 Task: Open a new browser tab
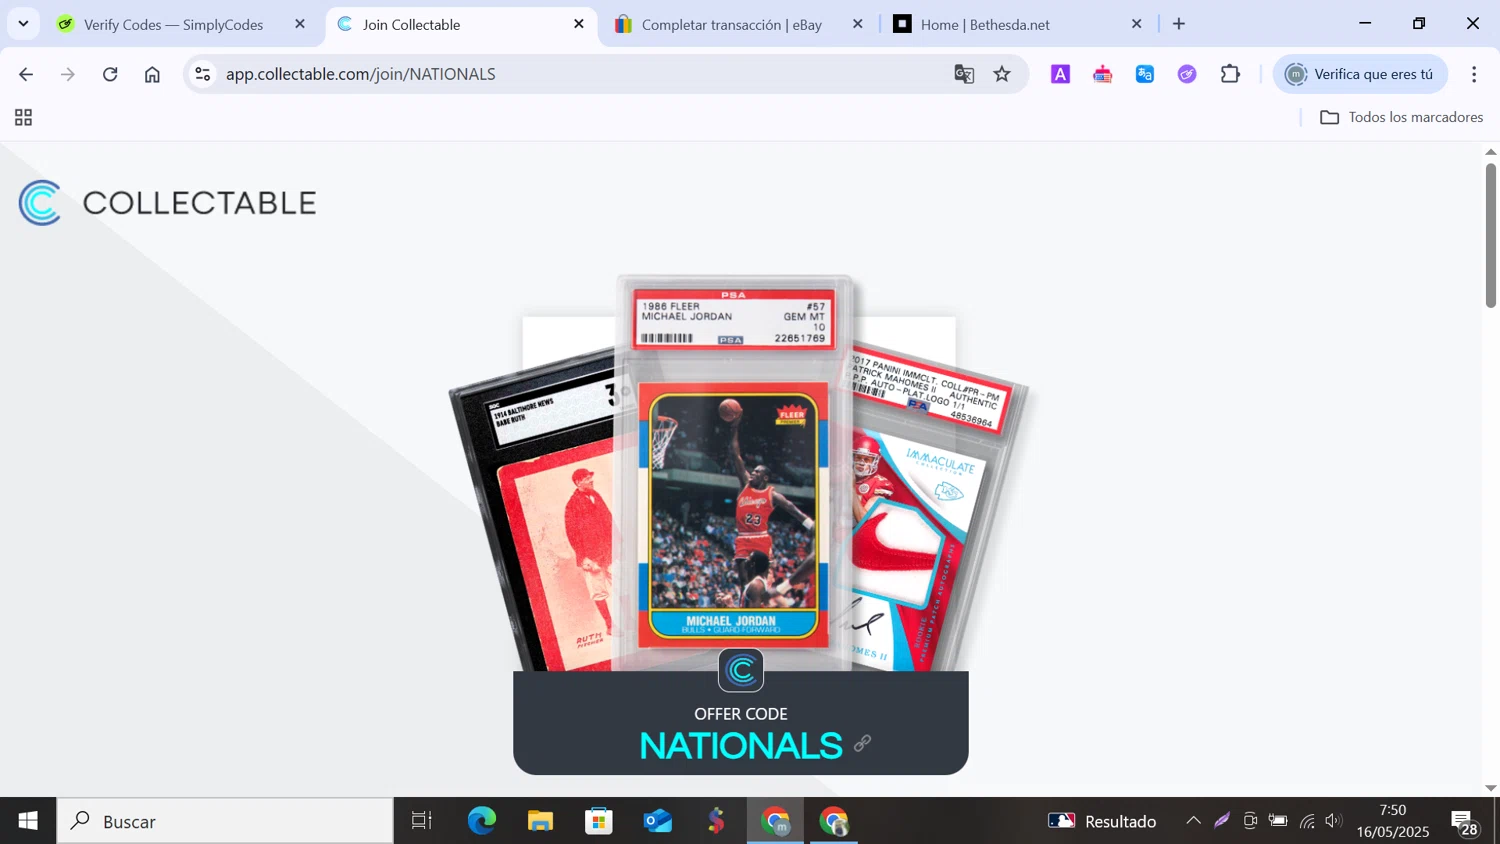pos(1179,24)
